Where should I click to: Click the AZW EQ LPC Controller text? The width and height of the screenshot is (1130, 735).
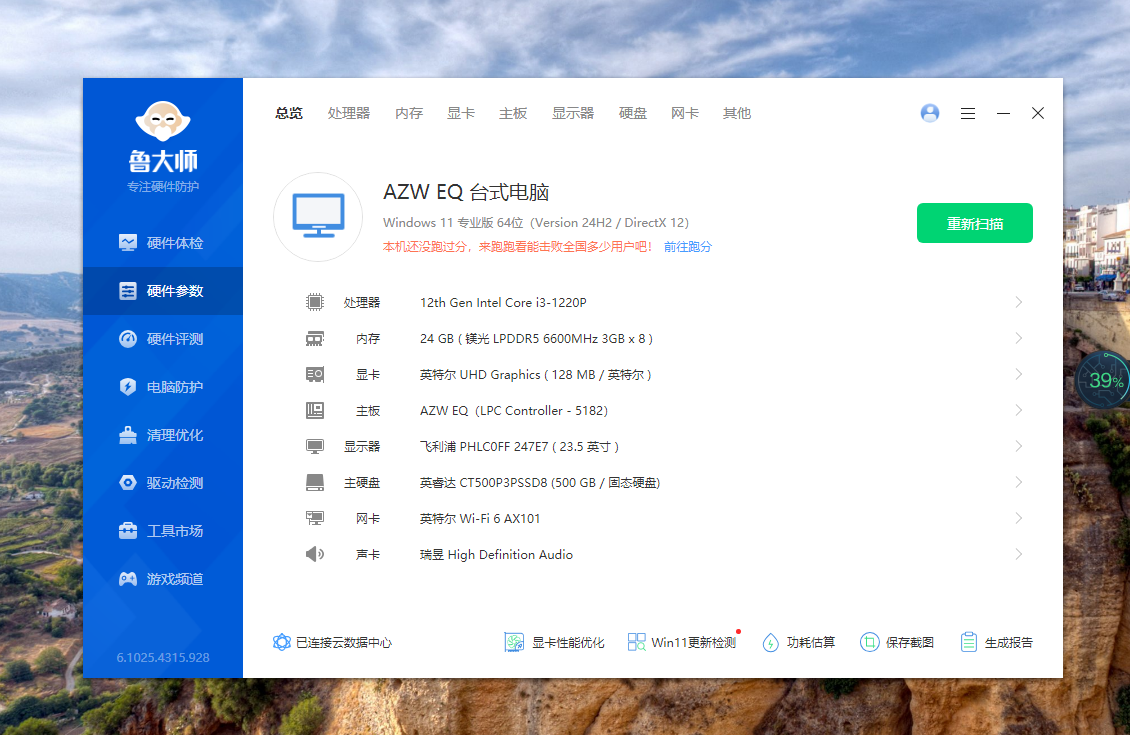pyautogui.click(x=514, y=411)
